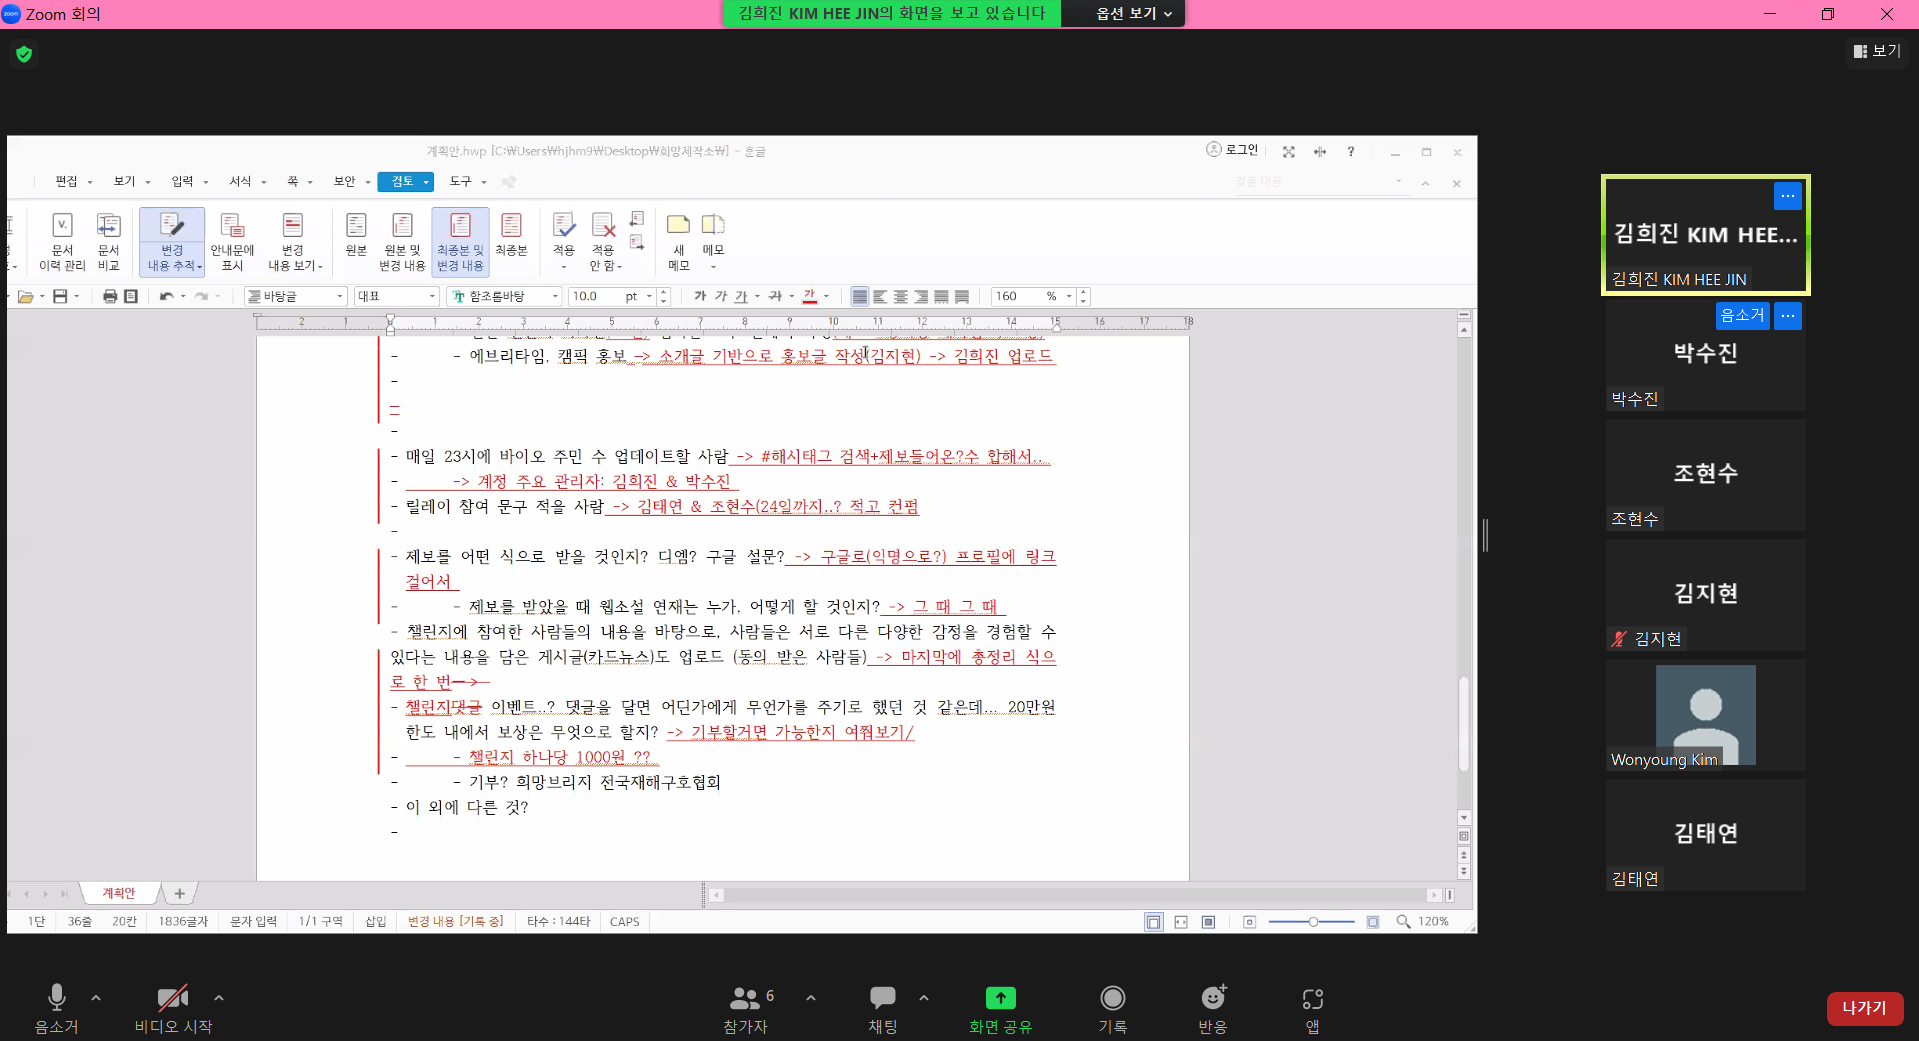Select left alignment
This screenshot has height=1041, width=1919.
click(x=880, y=296)
